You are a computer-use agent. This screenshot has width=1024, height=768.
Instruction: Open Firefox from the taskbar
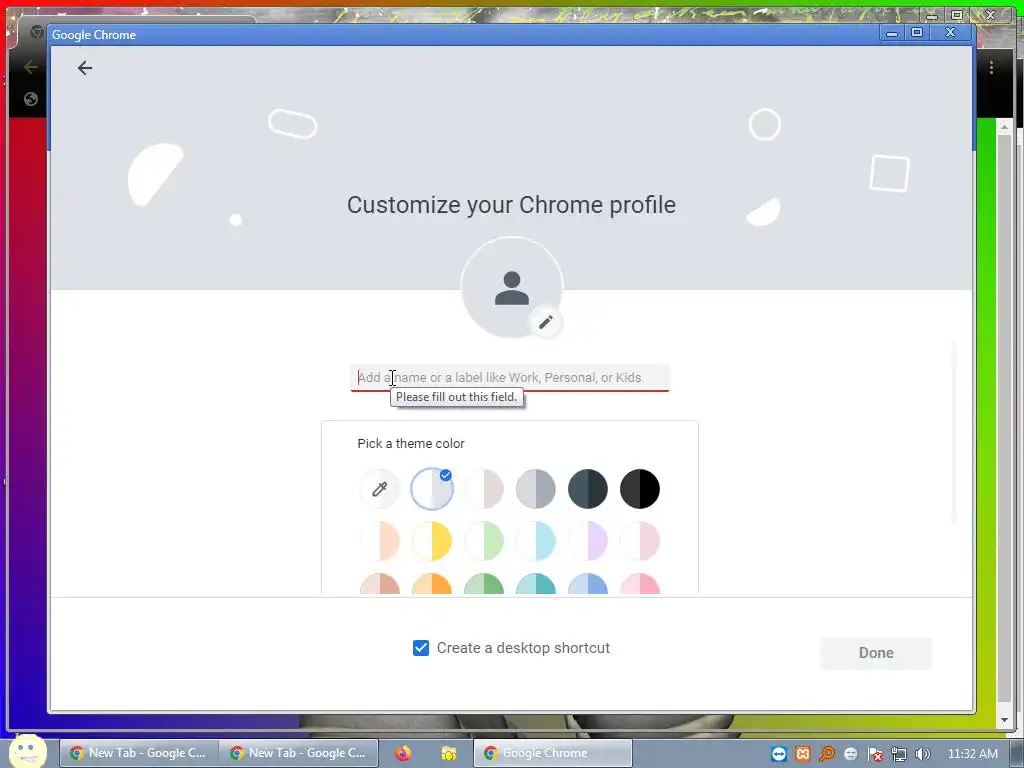pos(403,753)
